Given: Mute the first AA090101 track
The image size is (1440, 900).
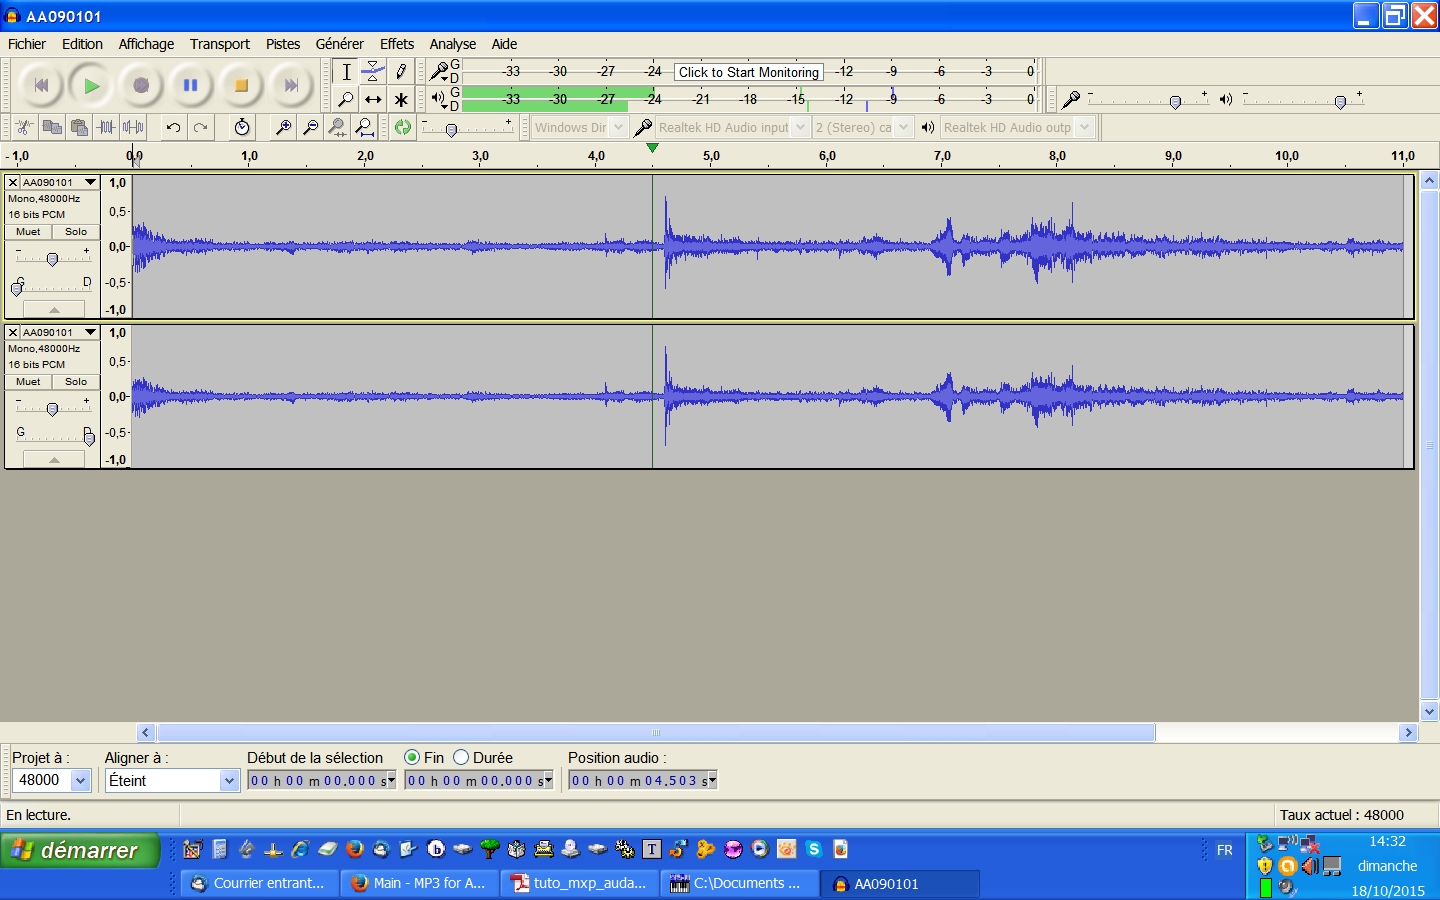Looking at the screenshot, I should 28,232.
